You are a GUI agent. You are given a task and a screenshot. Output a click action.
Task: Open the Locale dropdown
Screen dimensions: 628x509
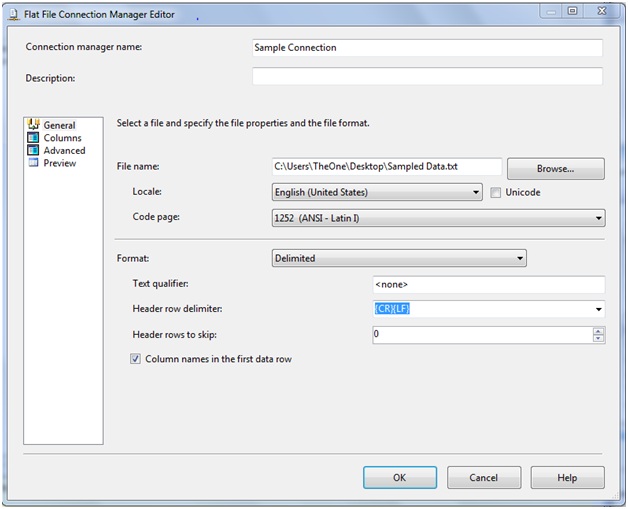(476, 192)
